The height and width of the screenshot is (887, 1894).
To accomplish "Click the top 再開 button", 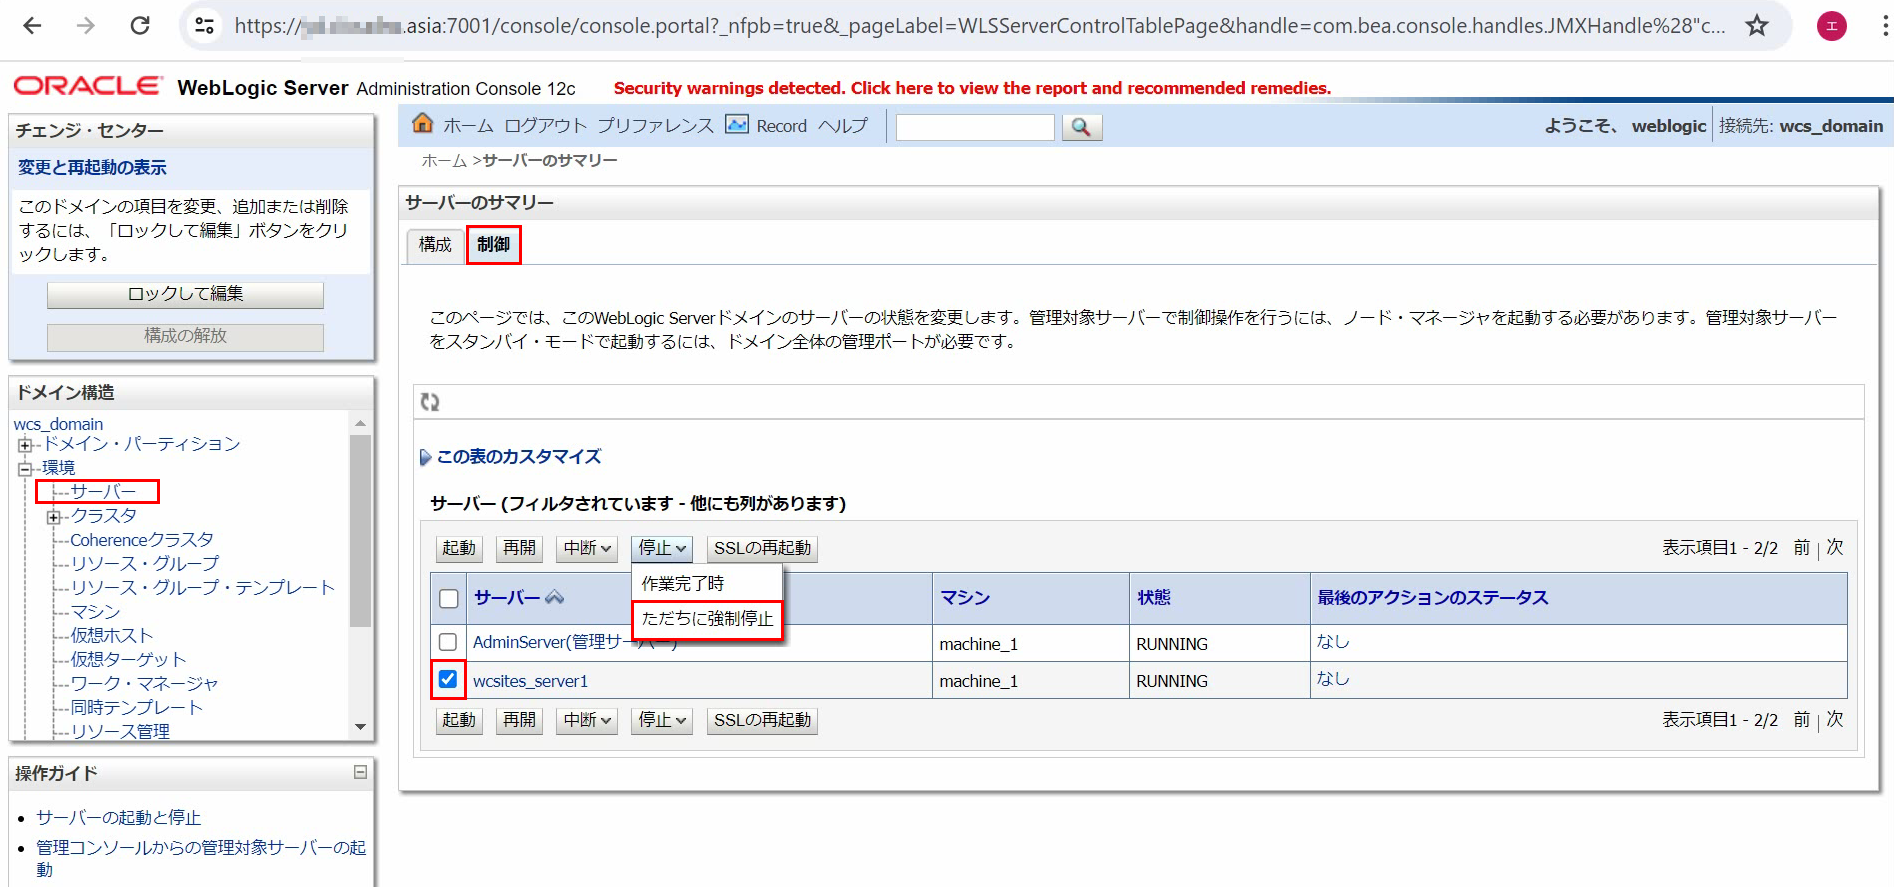I will (519, 548).
